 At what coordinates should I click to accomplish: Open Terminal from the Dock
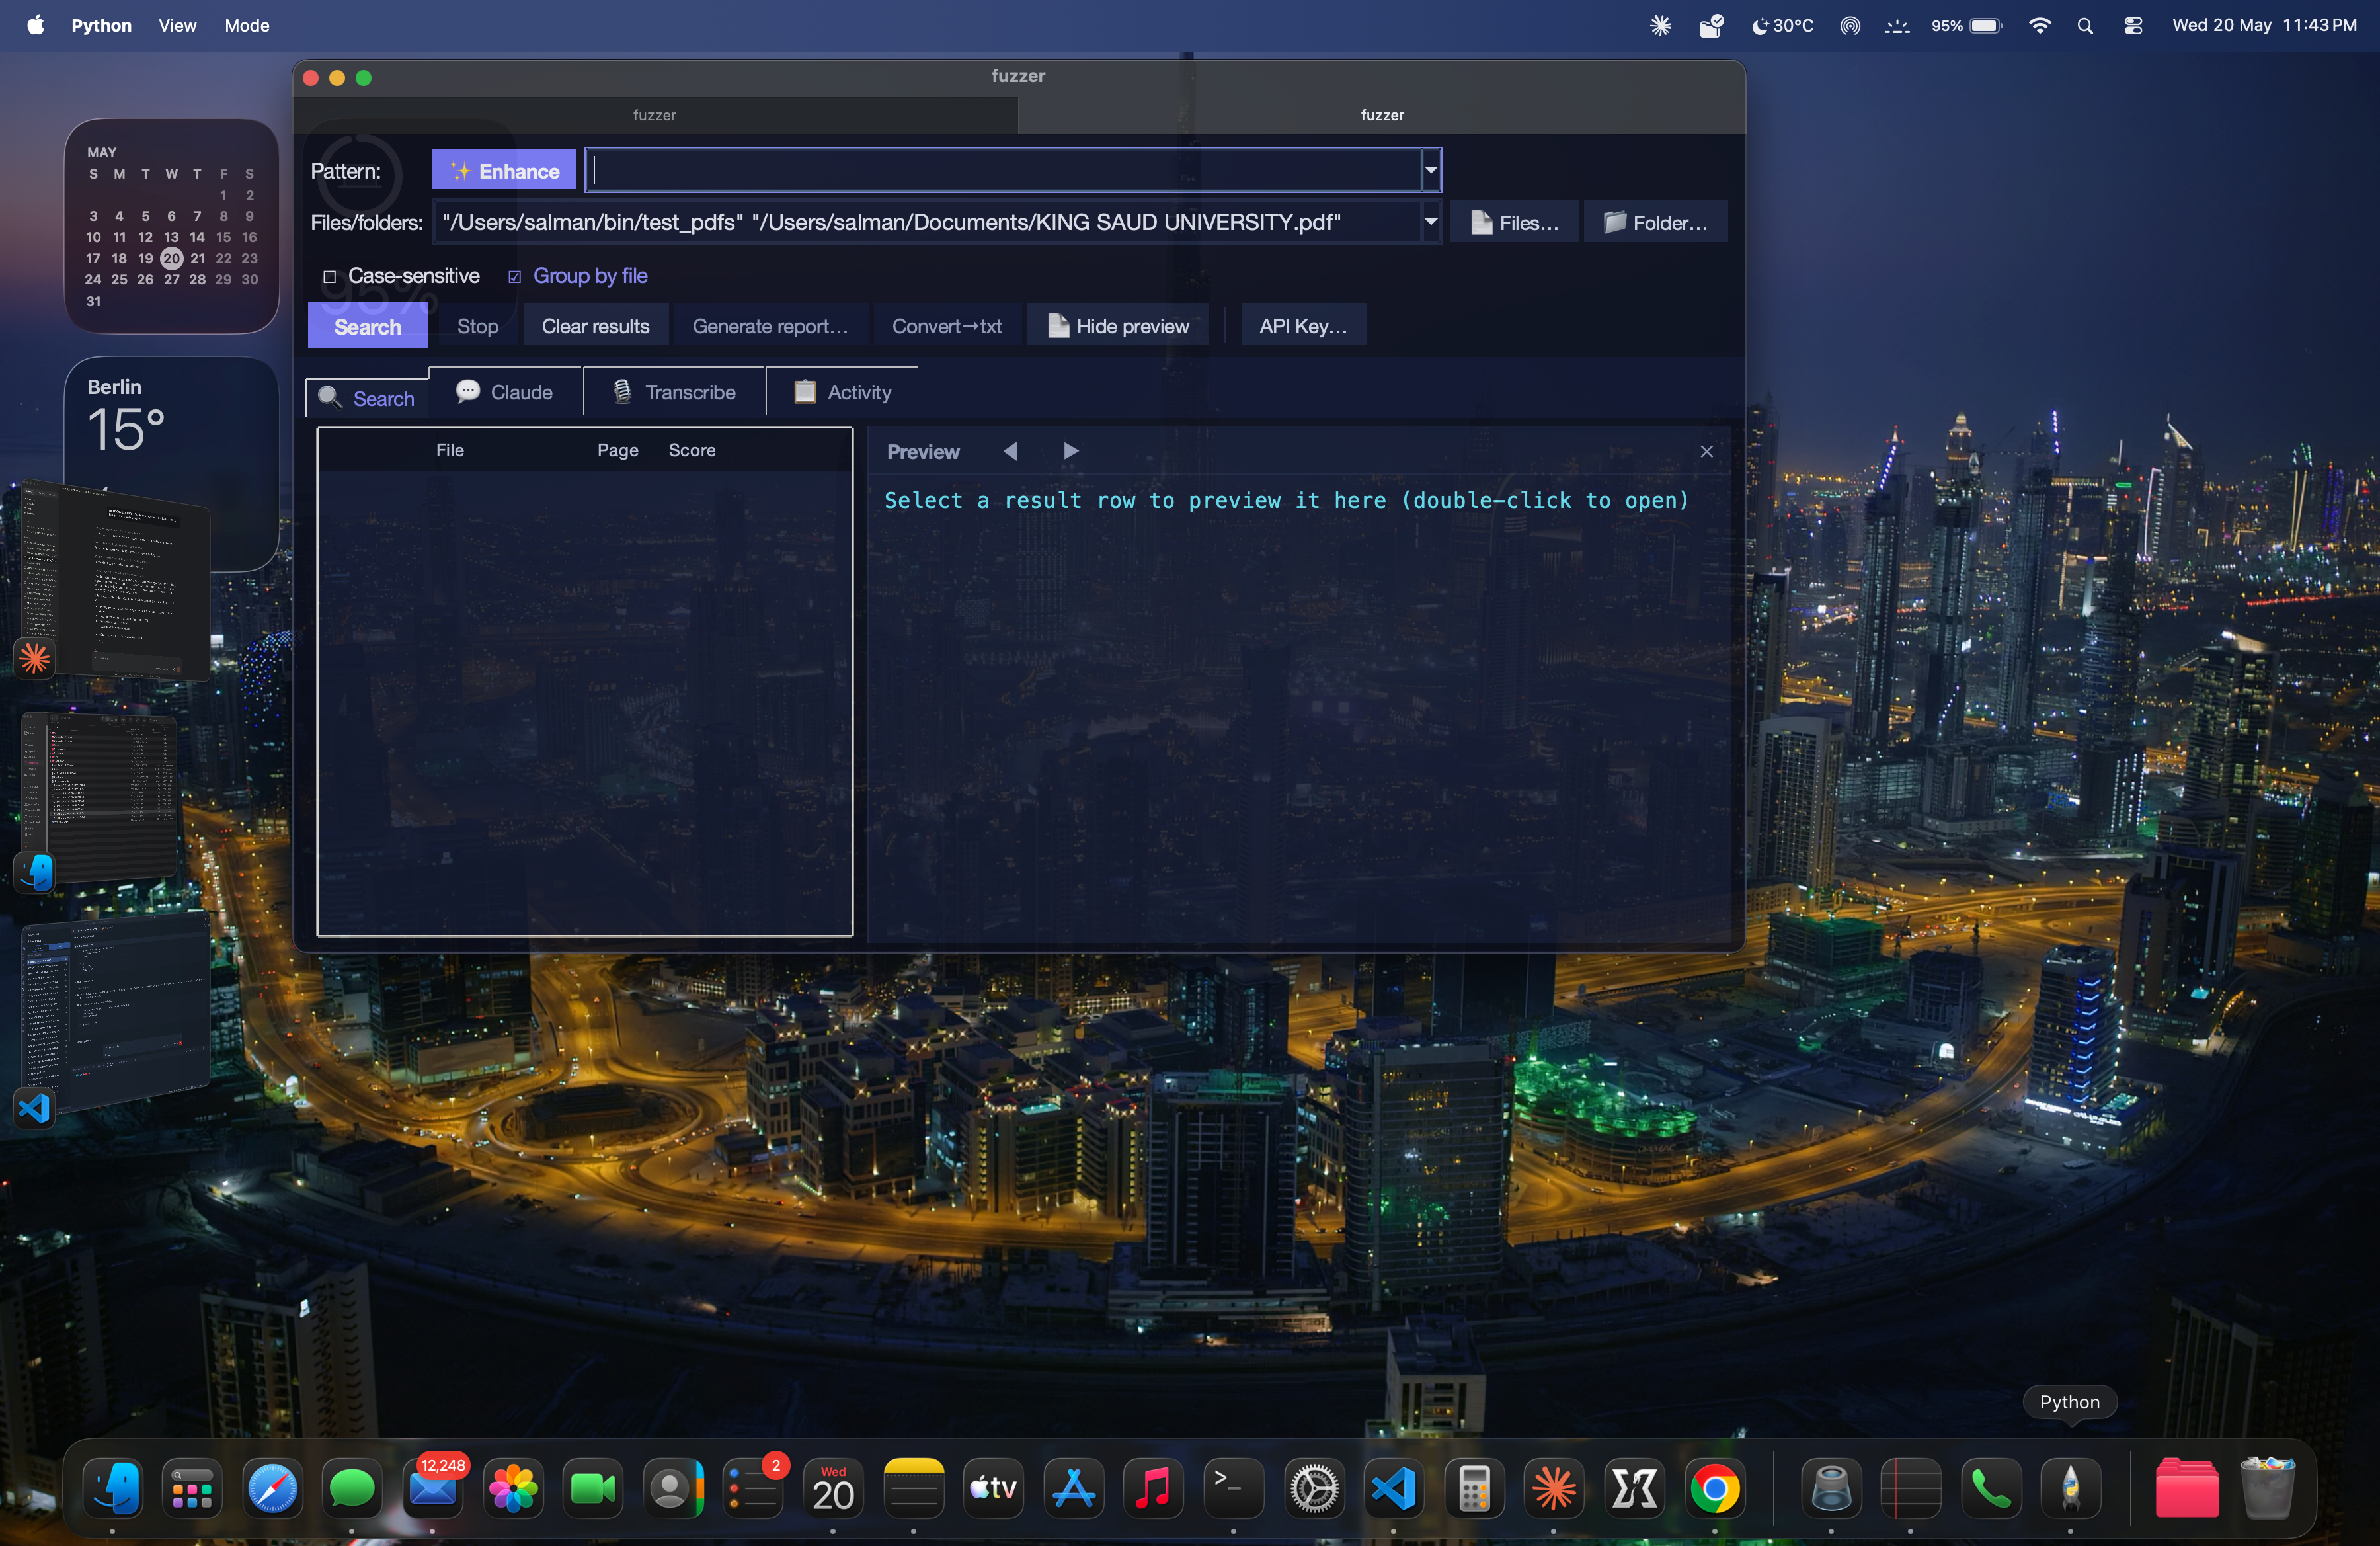(x=1233, y=1488)
